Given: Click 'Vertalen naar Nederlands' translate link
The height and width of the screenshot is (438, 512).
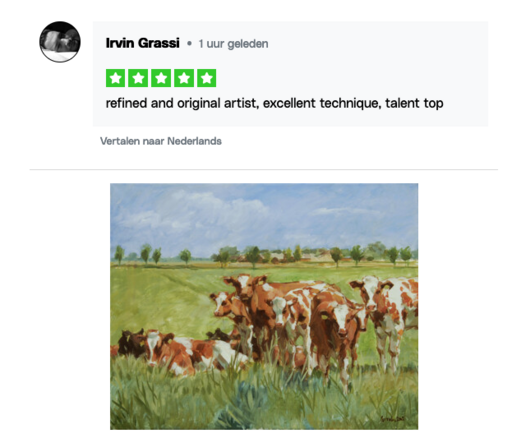Looking at the screenshot, I should (x=161, y=141).
